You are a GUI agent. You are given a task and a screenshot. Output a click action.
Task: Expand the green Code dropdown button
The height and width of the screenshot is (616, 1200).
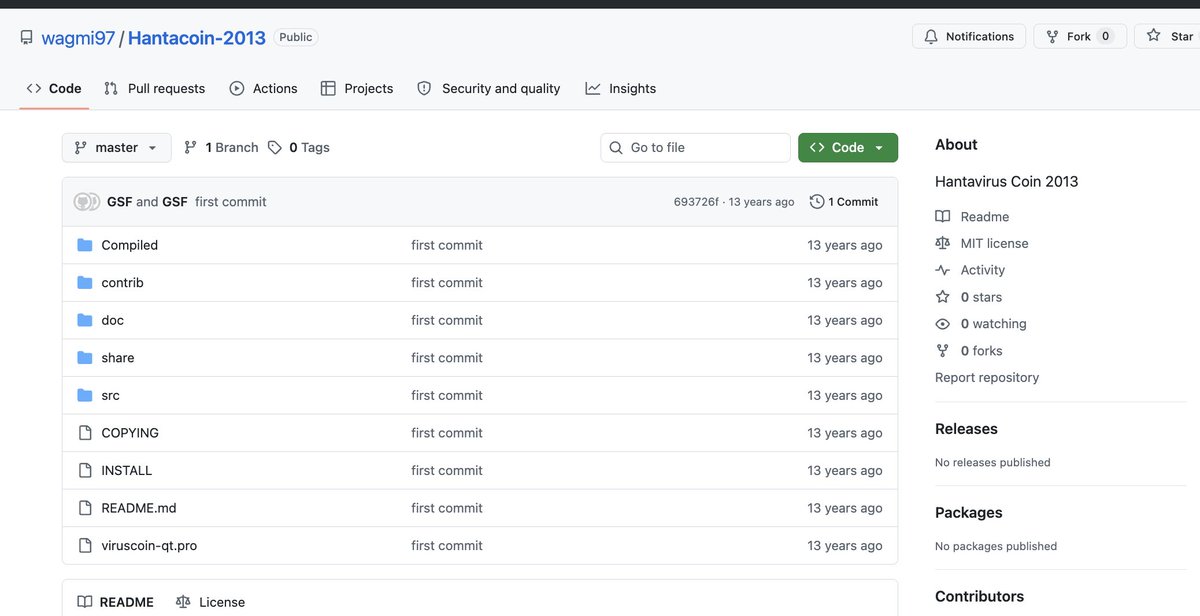coord(848,147)
